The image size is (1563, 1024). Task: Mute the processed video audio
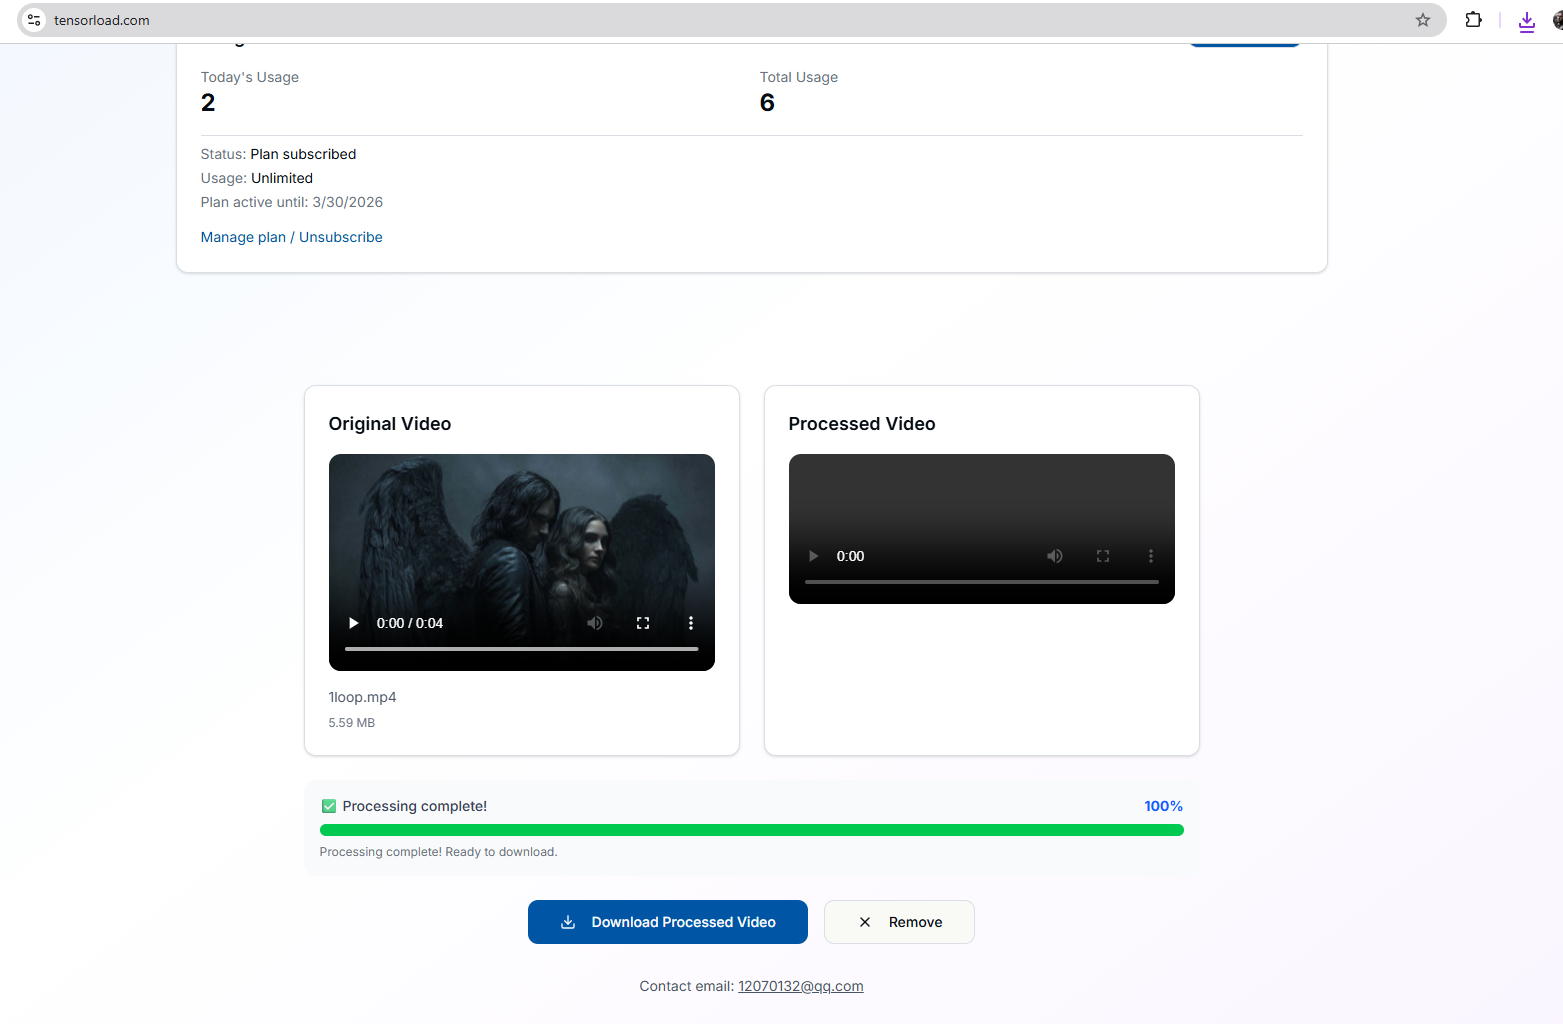(1055, 555)
